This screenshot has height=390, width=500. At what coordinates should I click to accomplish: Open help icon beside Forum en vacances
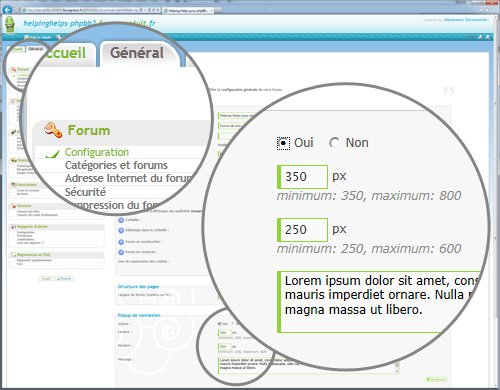(x=121, y=252)
